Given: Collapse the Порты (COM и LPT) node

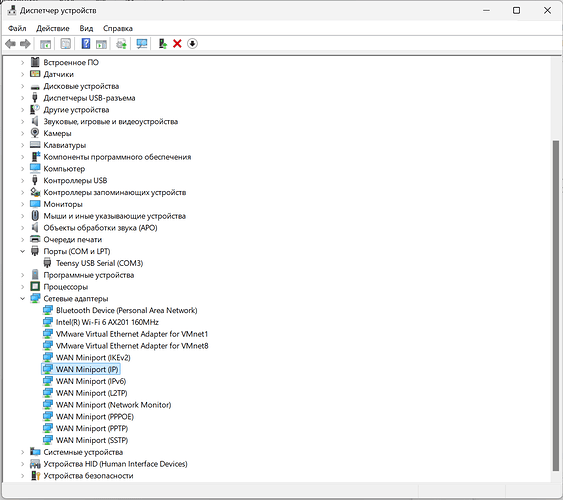Looking at the screenshot, I should 23,251.
